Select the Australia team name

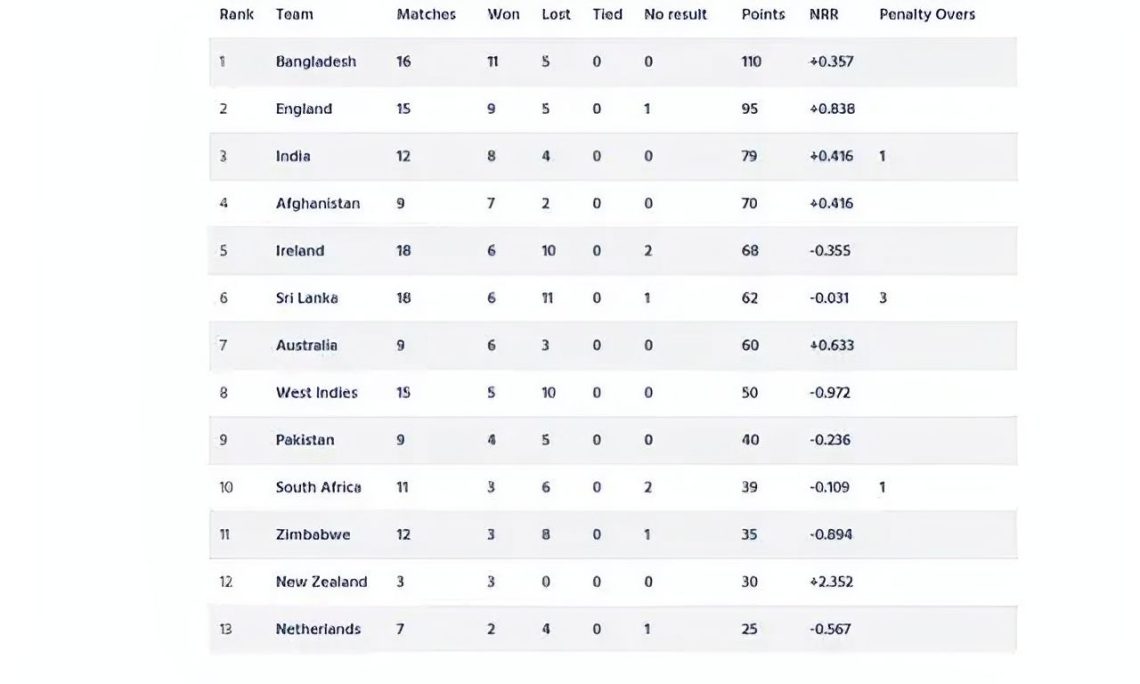[x=307, y=346]
